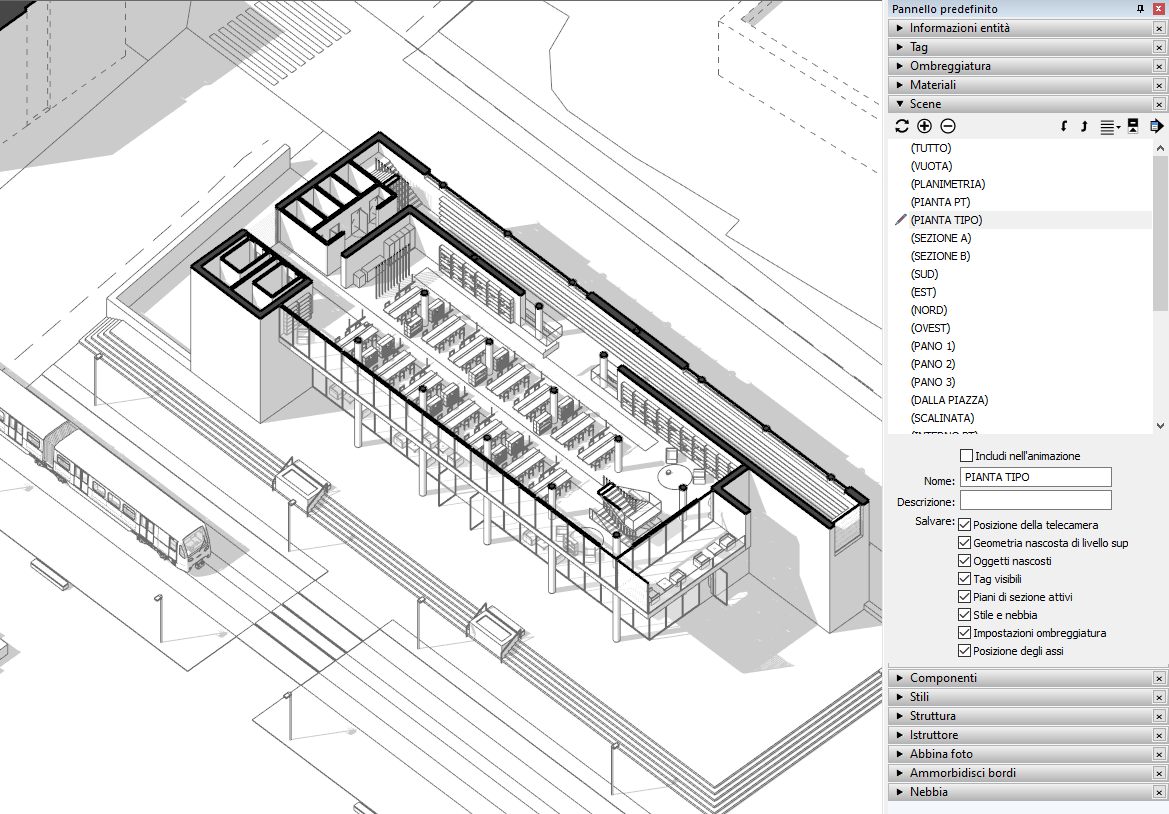Viewport: 1169px width, 814px height.
Task: Click the Update scene refresh icon
Action: coord(902,126)
